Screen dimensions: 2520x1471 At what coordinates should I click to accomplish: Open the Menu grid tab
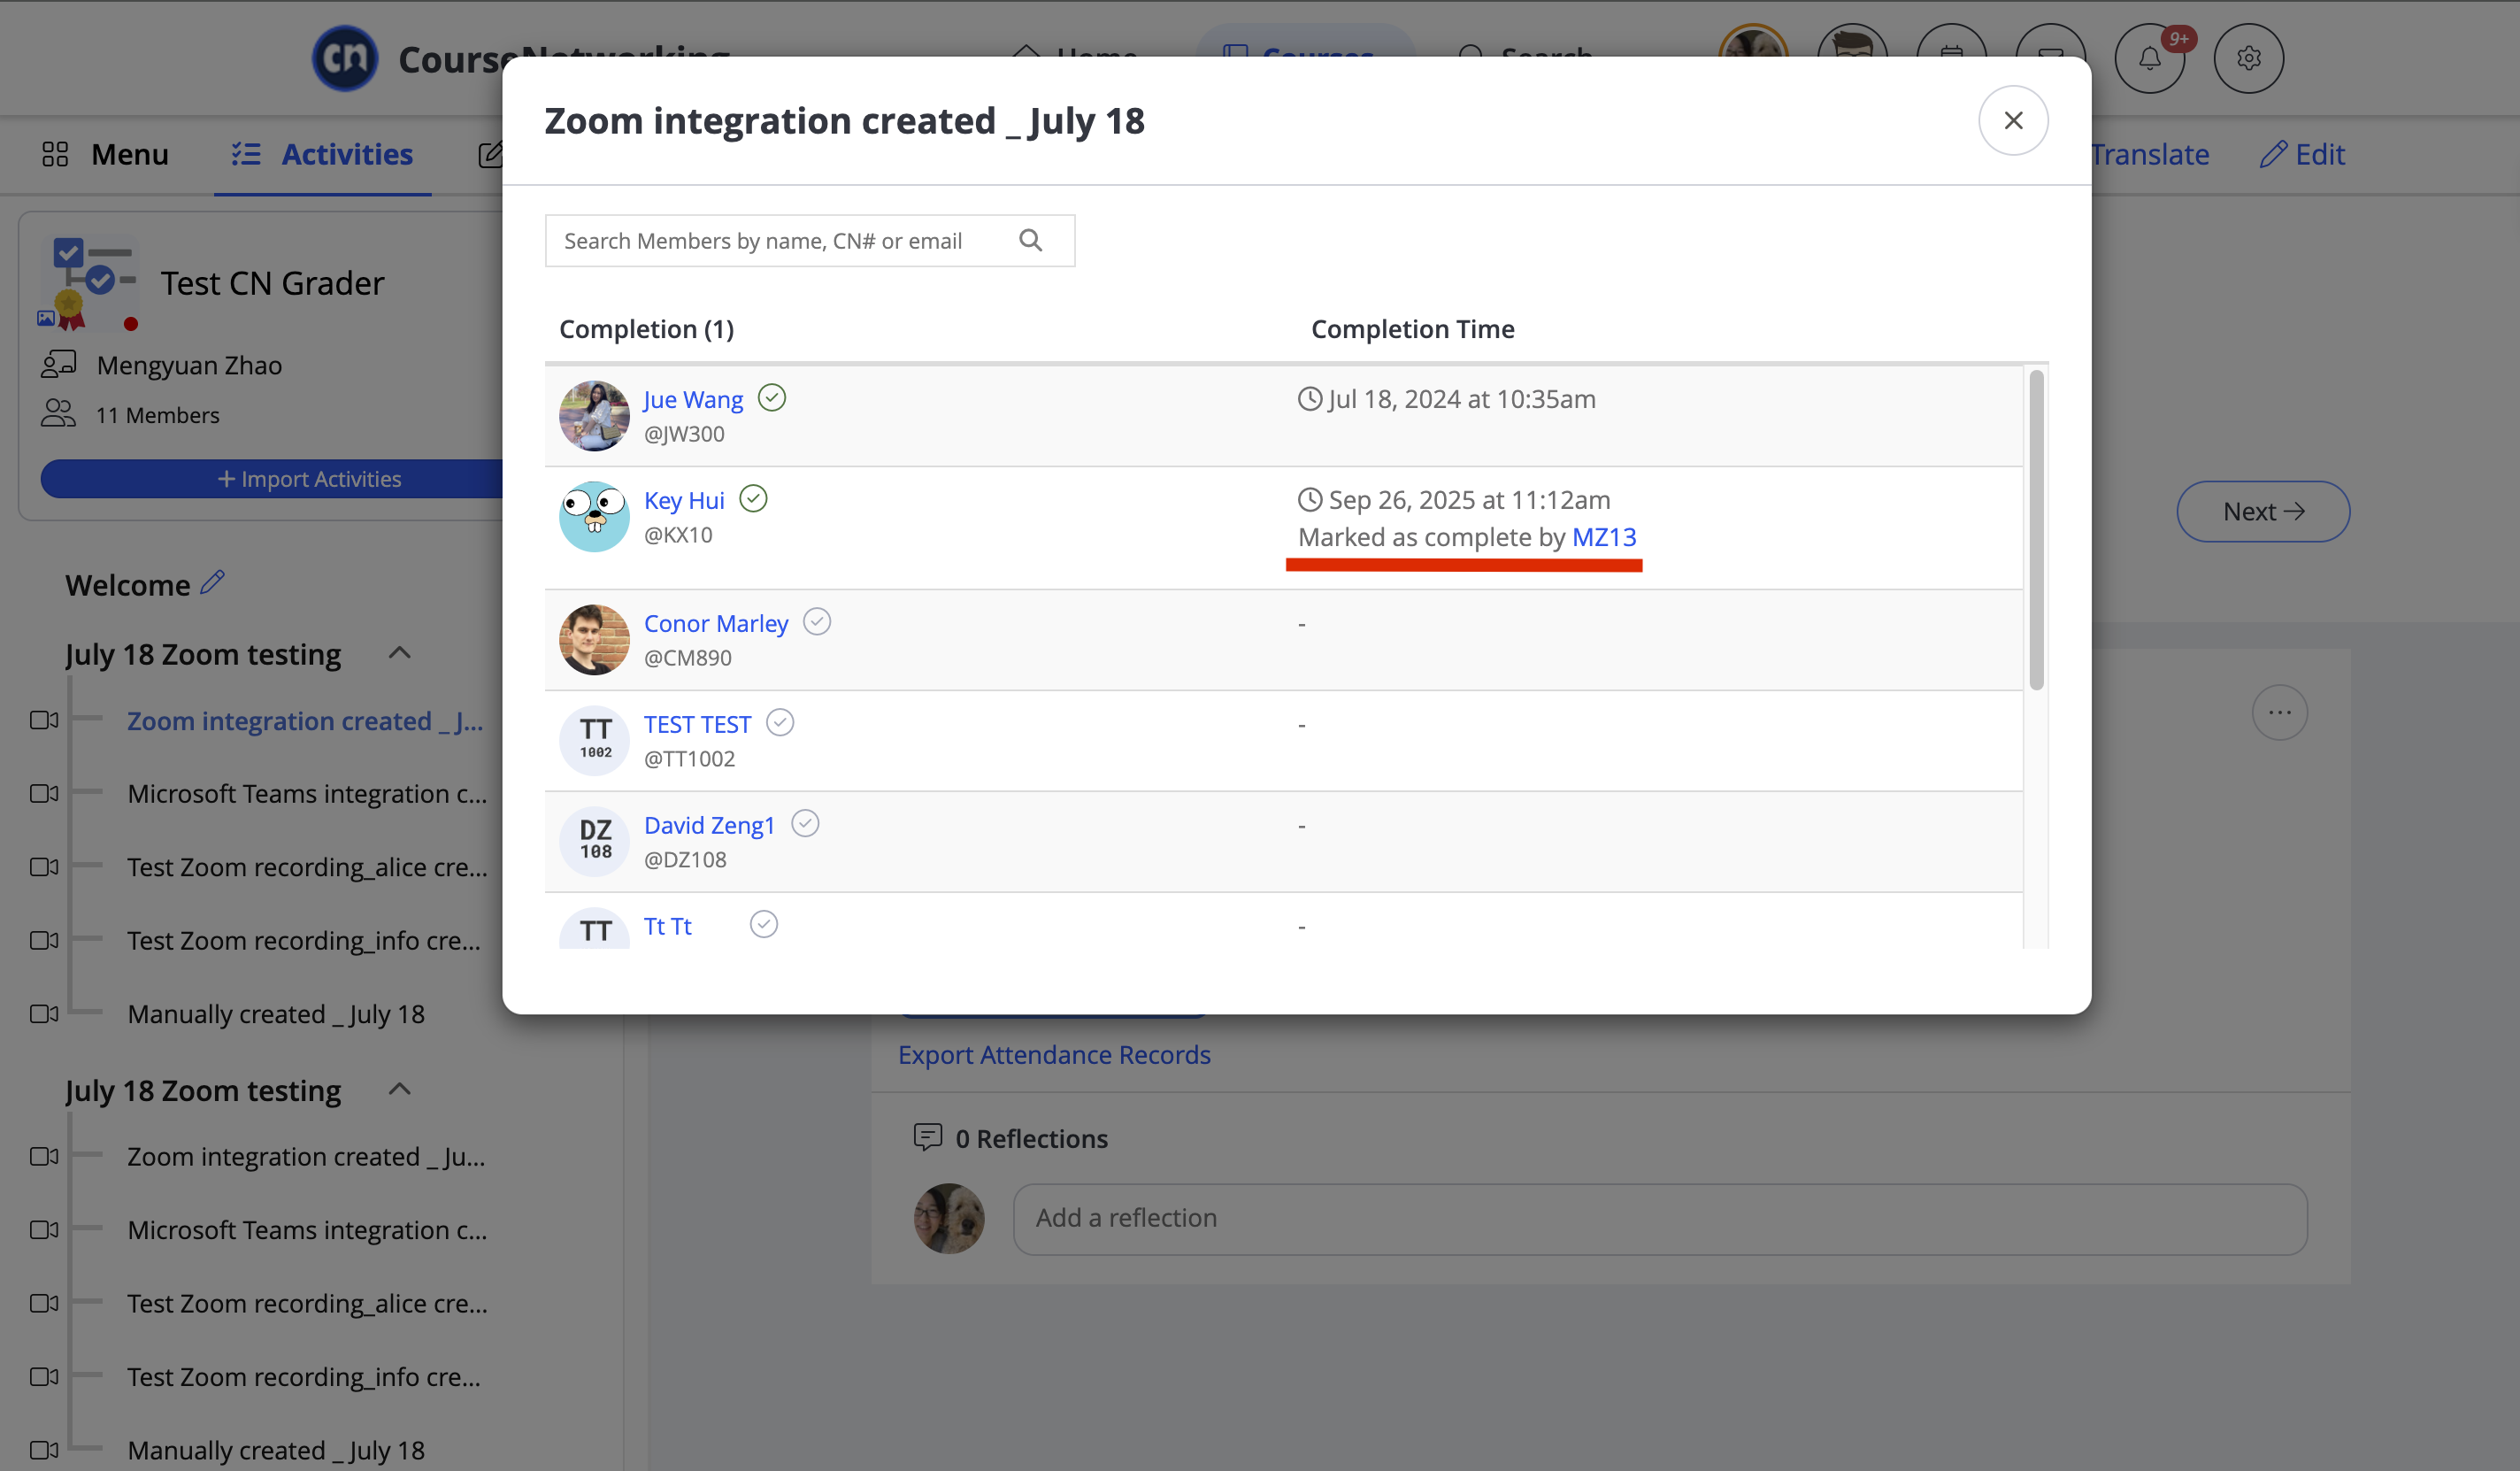coord(105,154)
